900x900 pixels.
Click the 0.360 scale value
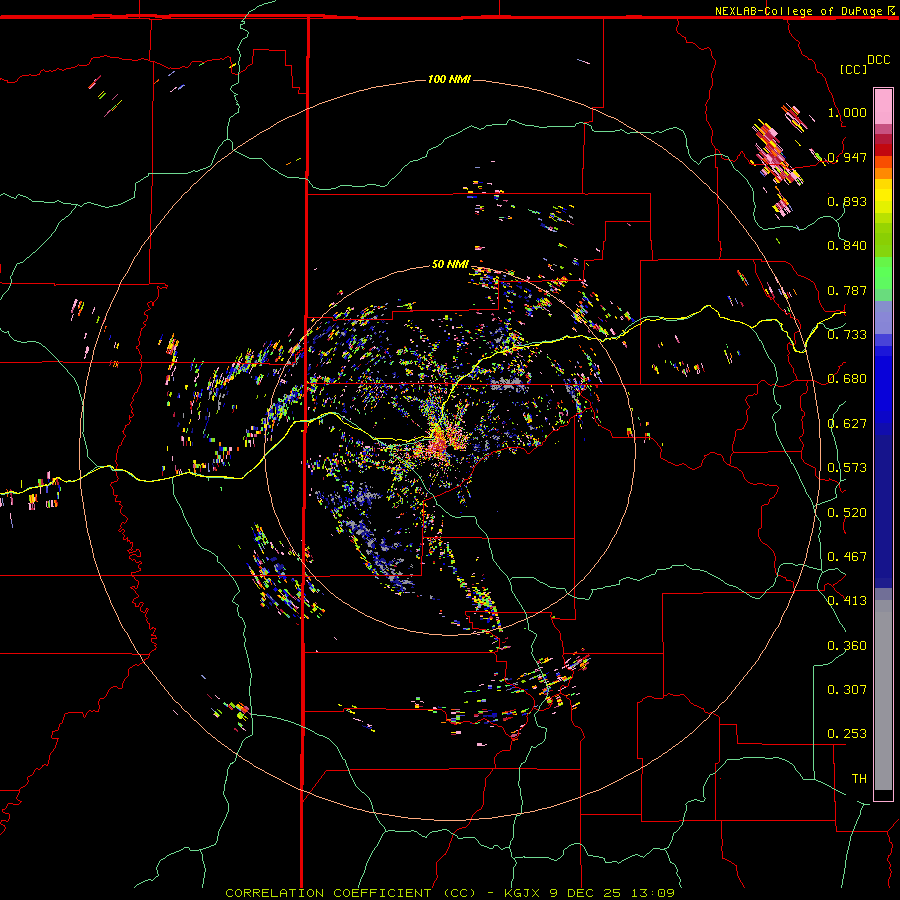847,646
